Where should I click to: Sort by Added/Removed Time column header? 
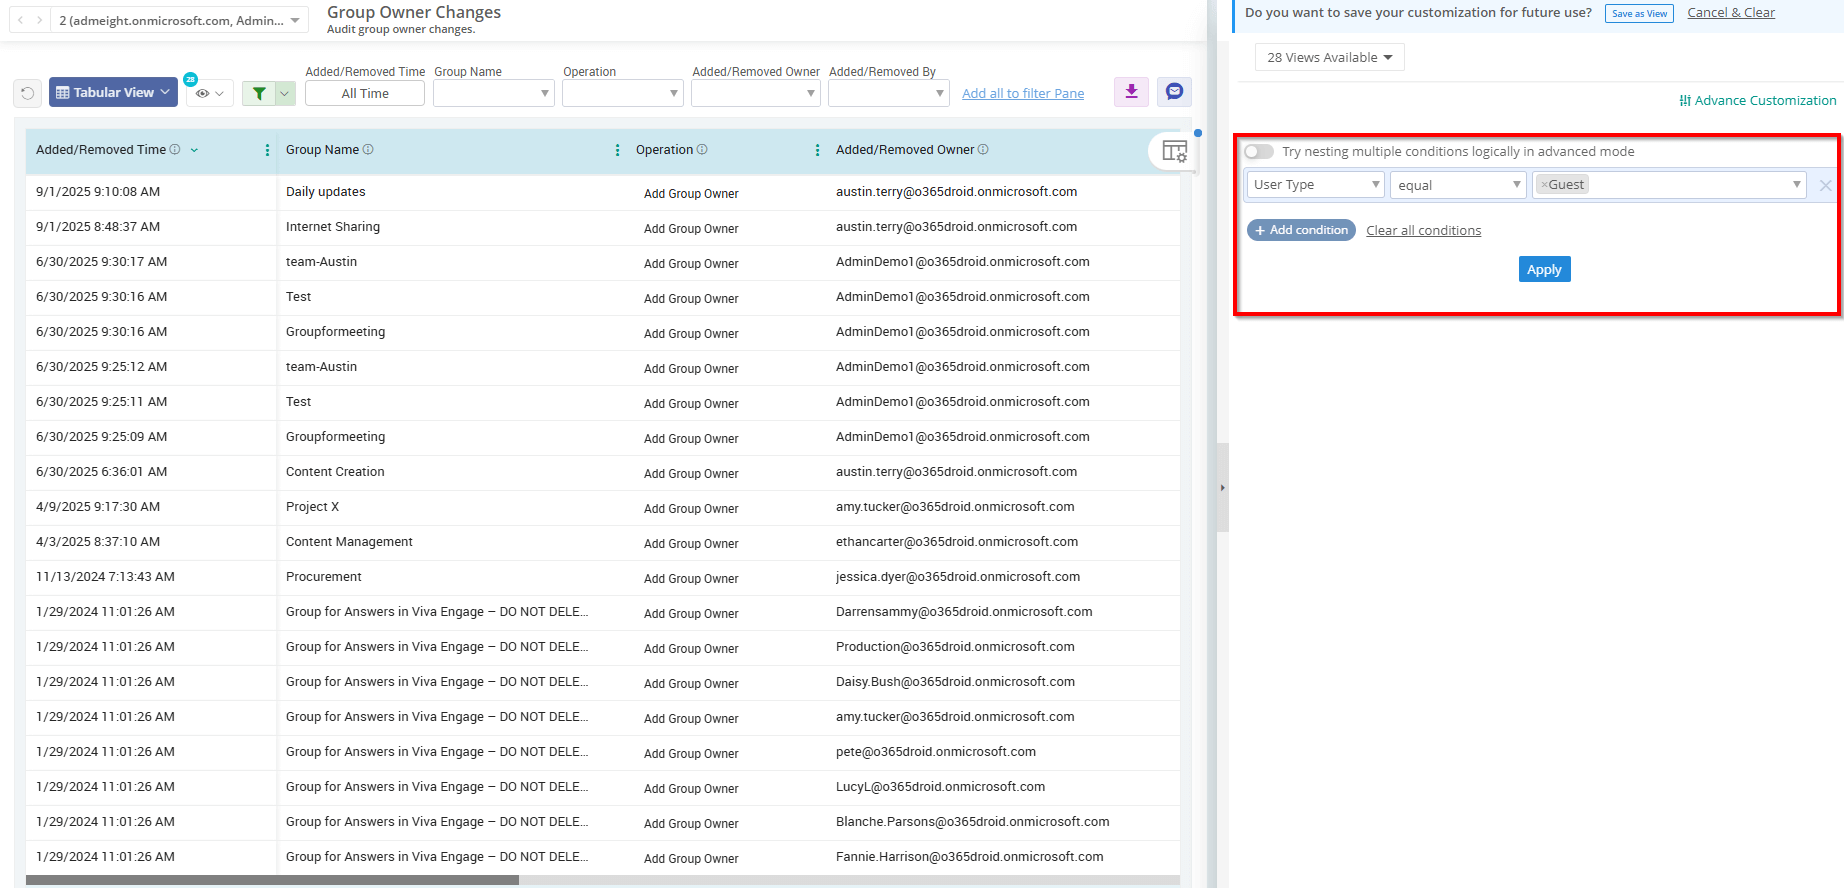coord(101,150)
